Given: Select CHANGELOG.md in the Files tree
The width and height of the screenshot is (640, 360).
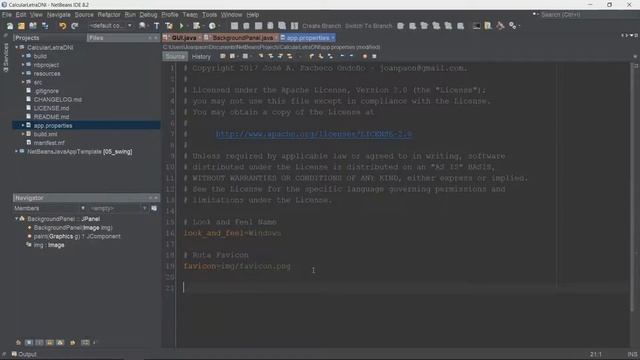Looking at the screenshot, I should 58,100.
